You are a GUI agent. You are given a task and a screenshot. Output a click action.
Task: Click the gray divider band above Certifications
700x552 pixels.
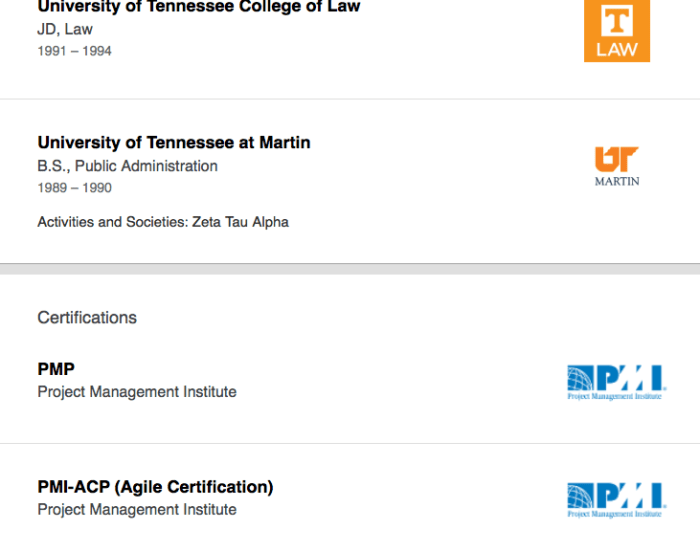pyautogui.click(x=350, y=269)
